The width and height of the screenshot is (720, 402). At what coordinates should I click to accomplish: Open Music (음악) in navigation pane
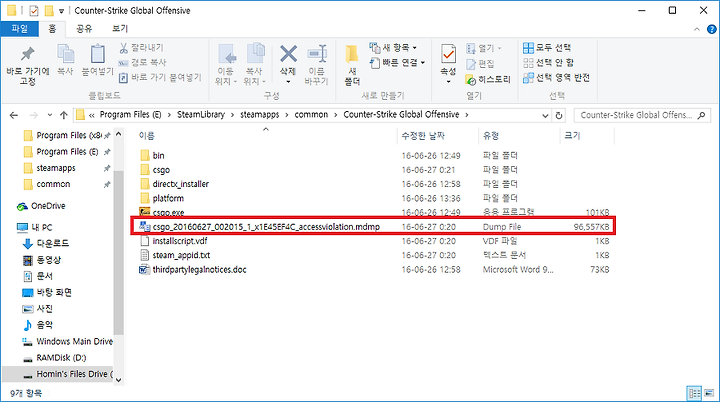click(x=45, y=325)
